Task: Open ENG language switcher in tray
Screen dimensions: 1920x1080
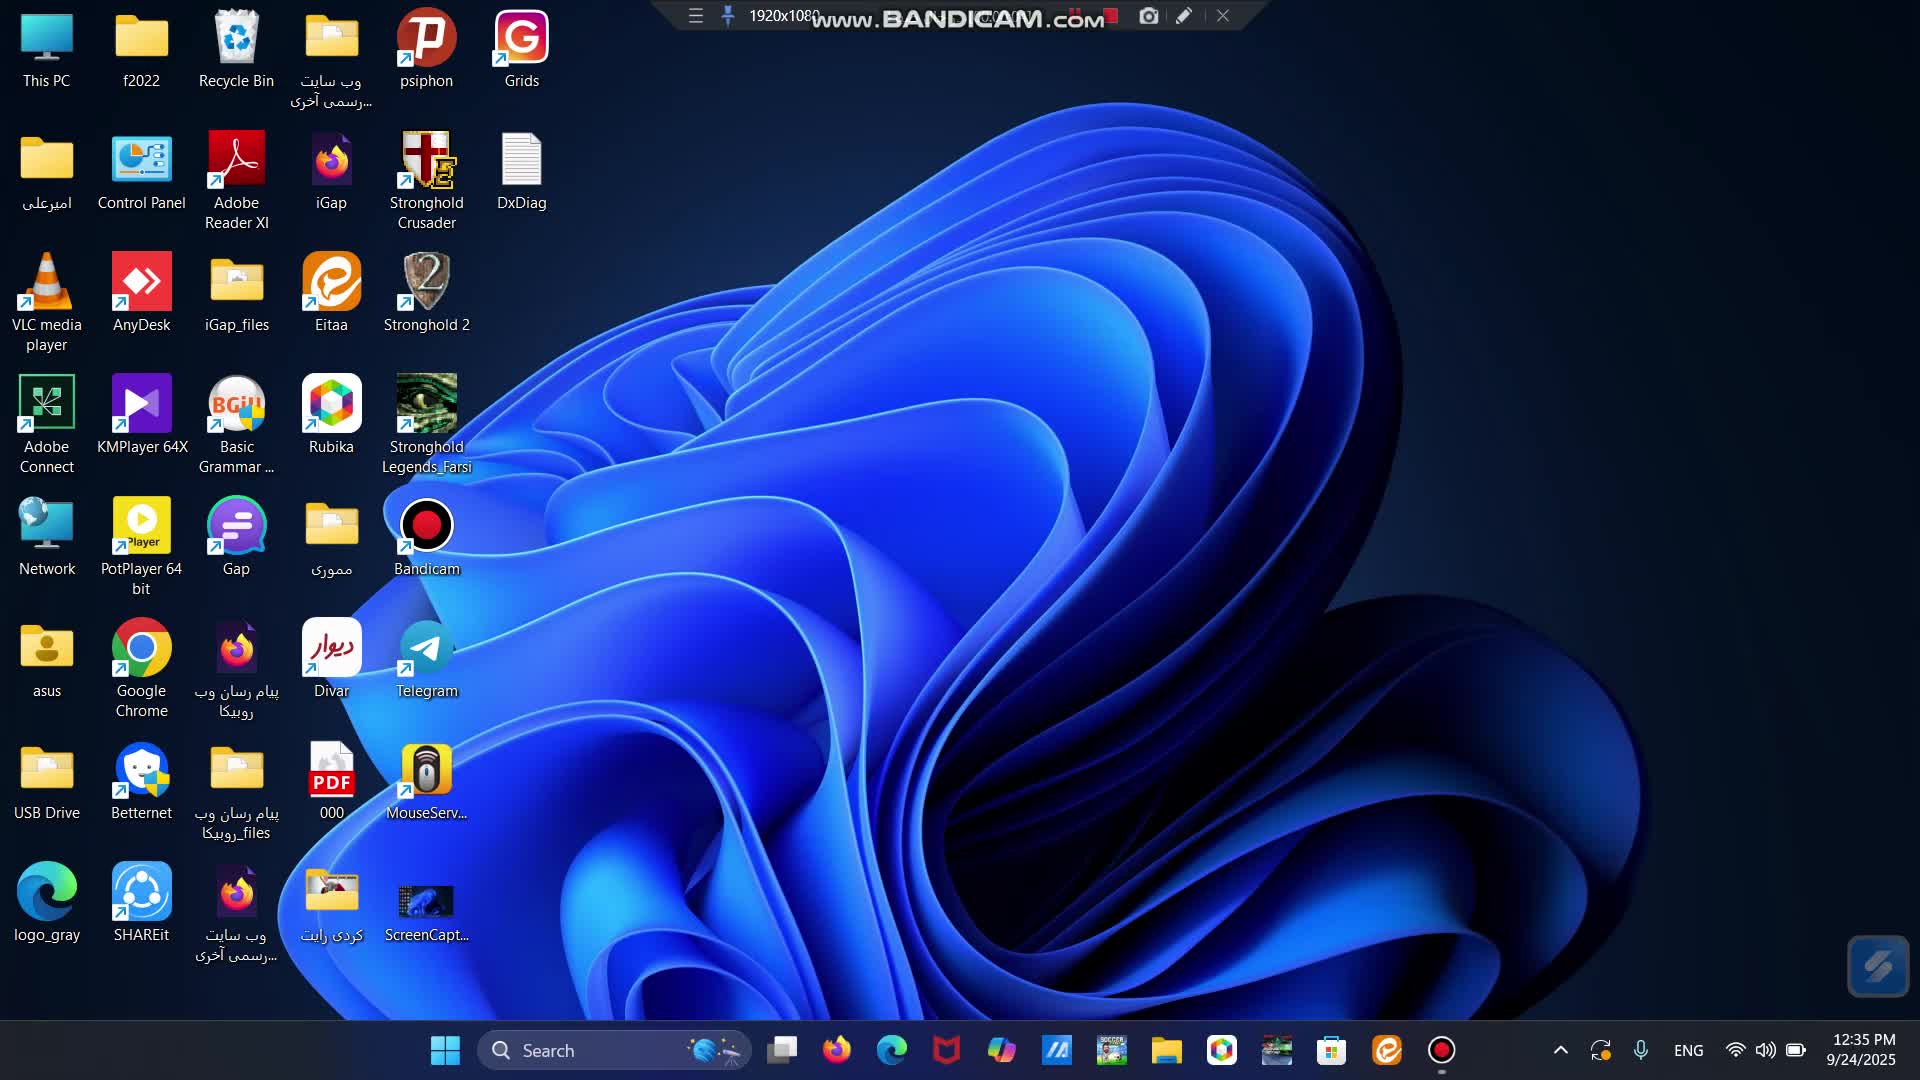Action: (1688, 1050)
